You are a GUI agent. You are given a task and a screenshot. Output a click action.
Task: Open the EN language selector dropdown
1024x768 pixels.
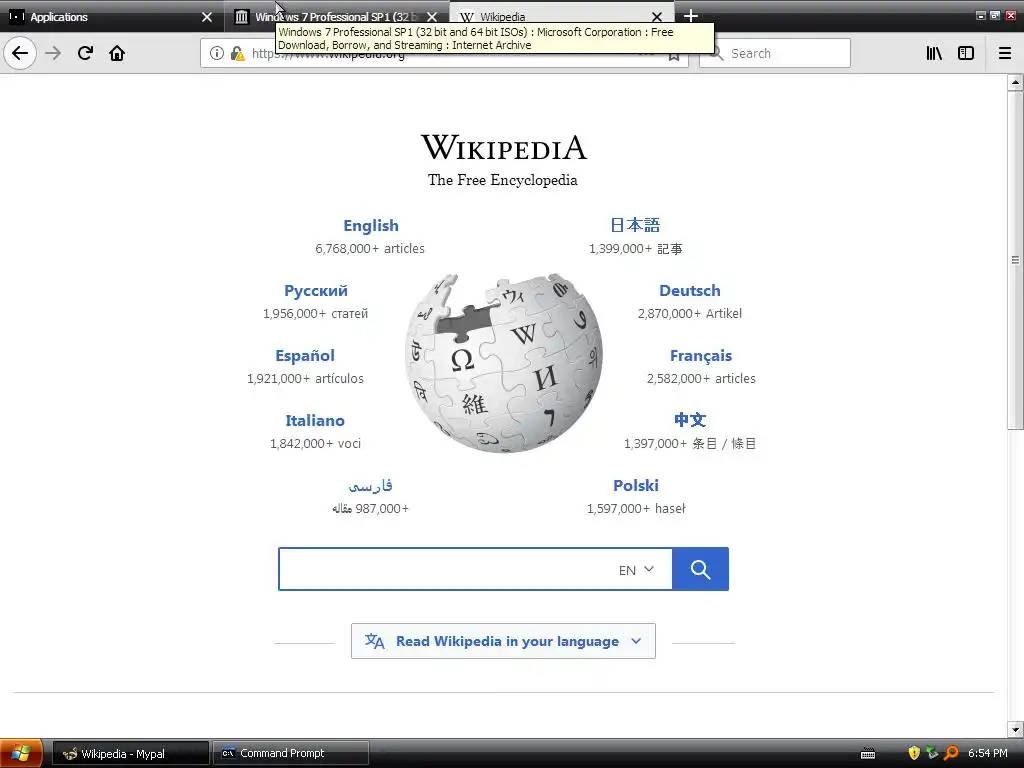tap(636, 569)
